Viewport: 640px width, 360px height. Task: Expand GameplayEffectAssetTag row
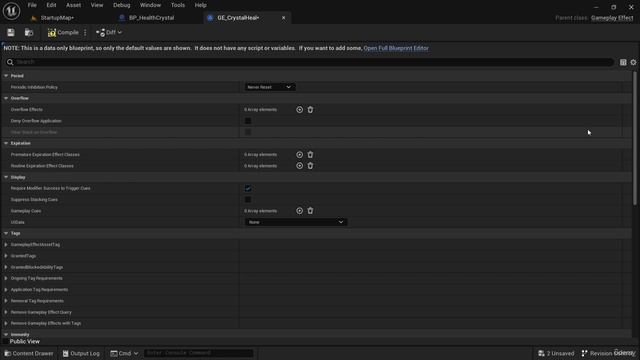click(6, 244)
